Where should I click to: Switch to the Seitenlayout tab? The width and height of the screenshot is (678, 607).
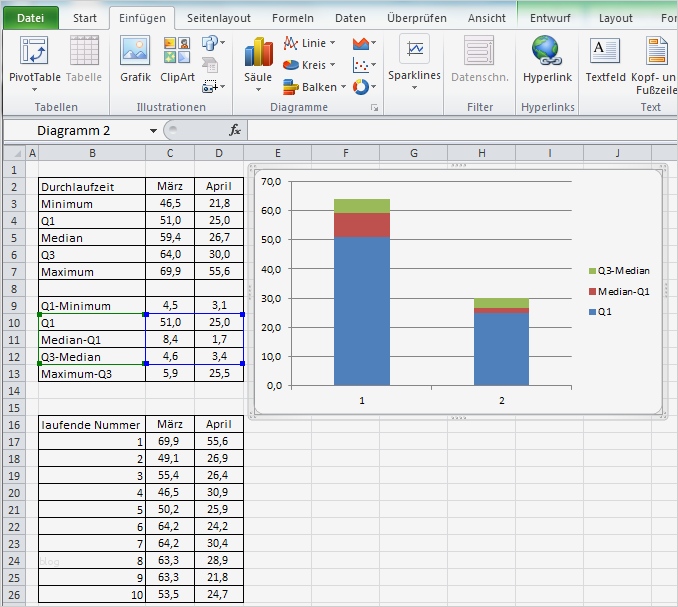tap(219, 17)
